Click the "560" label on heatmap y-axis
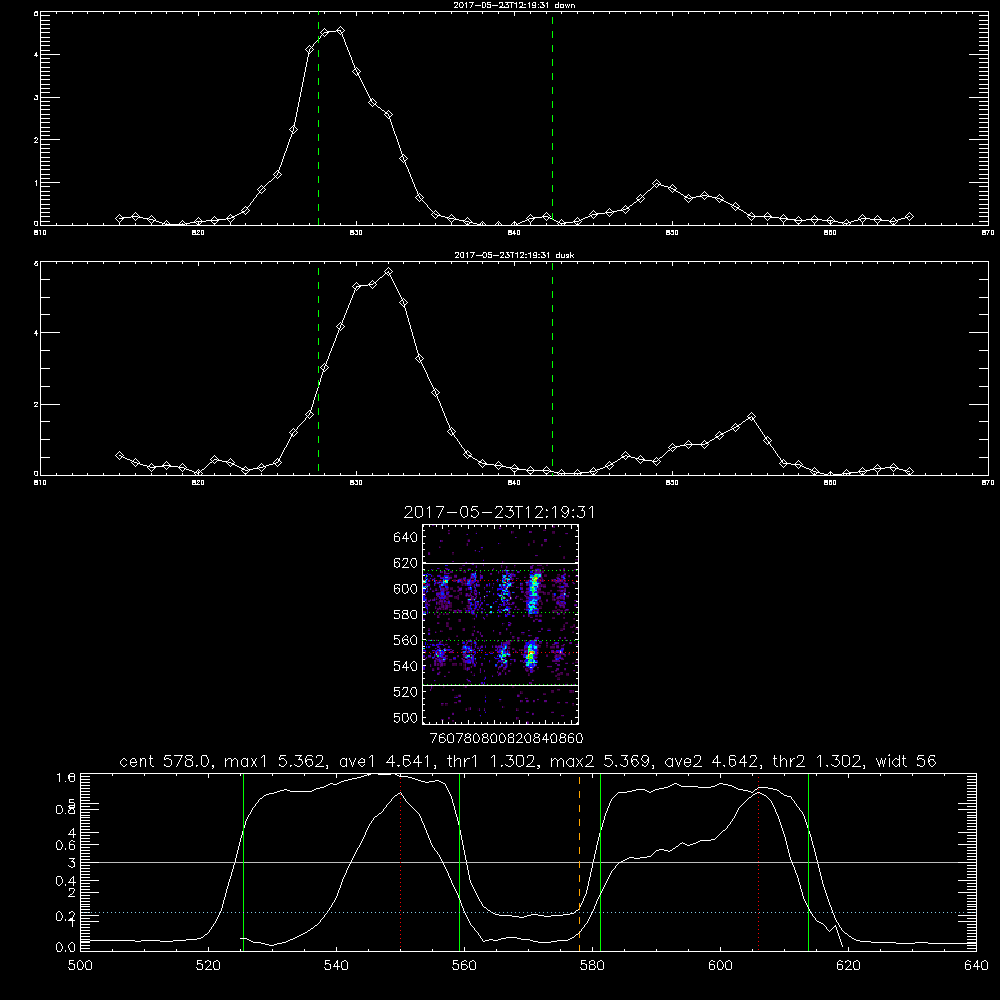This screenshot has width=1000, height=1000. [x=406, y=640]
